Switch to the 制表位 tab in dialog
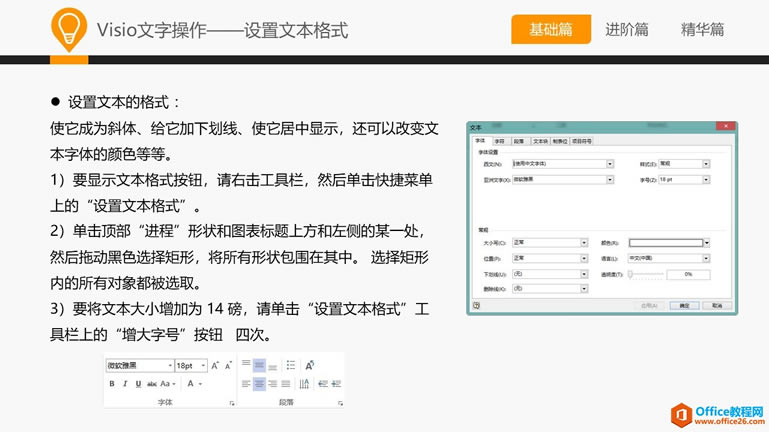769x432 pixels. click(x=560, y=141)
